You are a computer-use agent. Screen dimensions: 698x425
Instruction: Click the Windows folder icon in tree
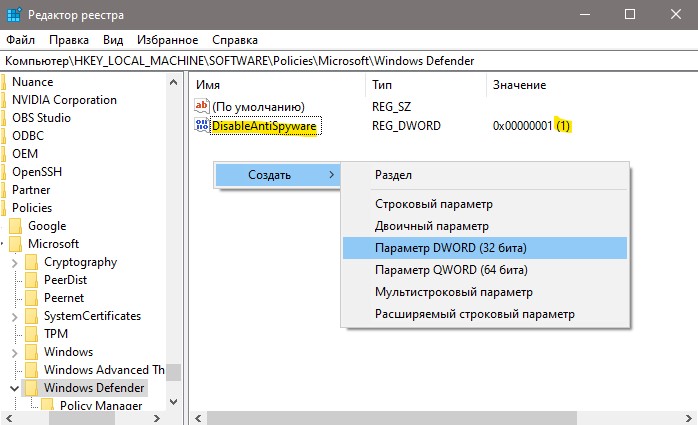tap(32, 352)
